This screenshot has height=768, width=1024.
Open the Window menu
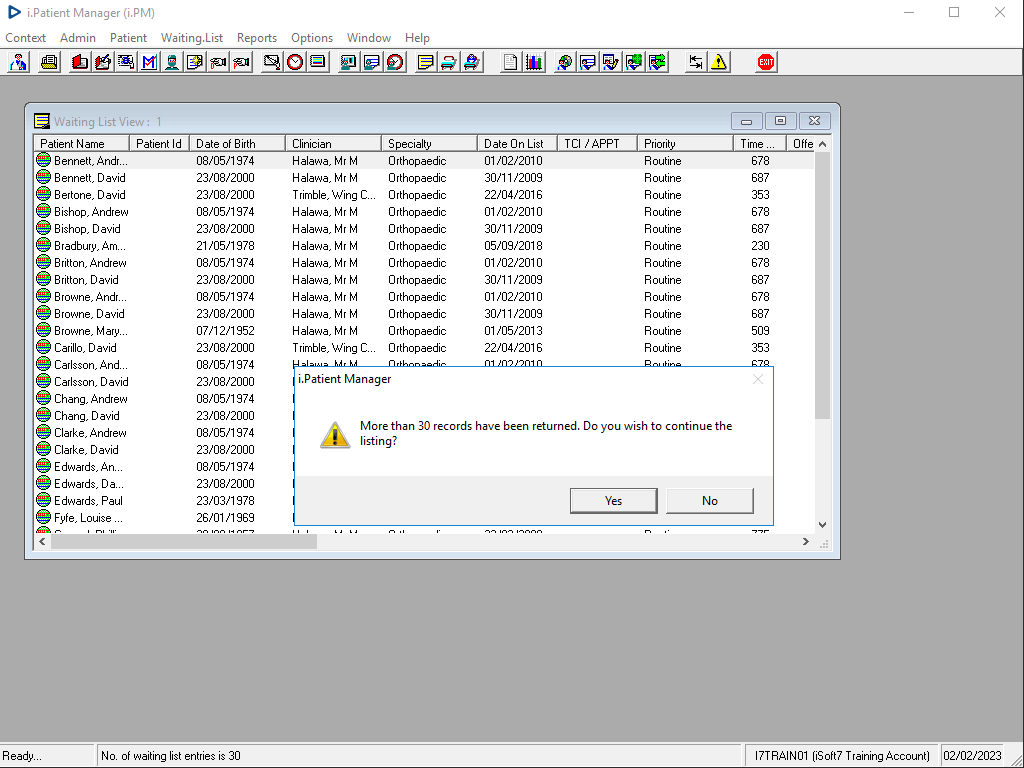369,38
